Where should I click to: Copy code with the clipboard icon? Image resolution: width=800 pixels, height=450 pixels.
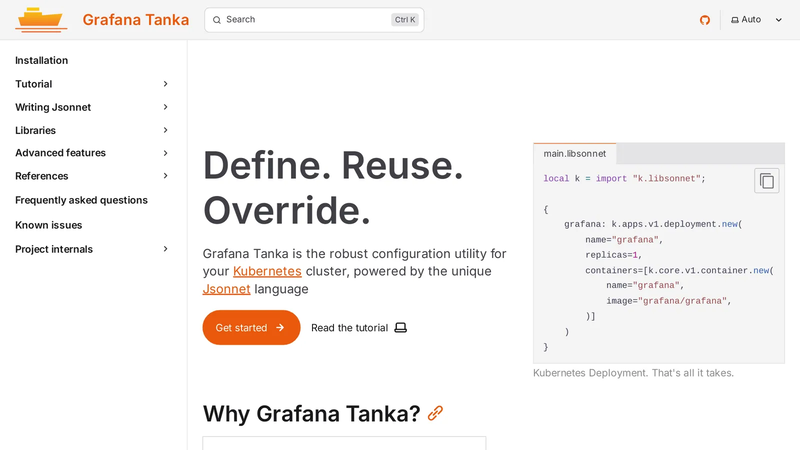766,181
